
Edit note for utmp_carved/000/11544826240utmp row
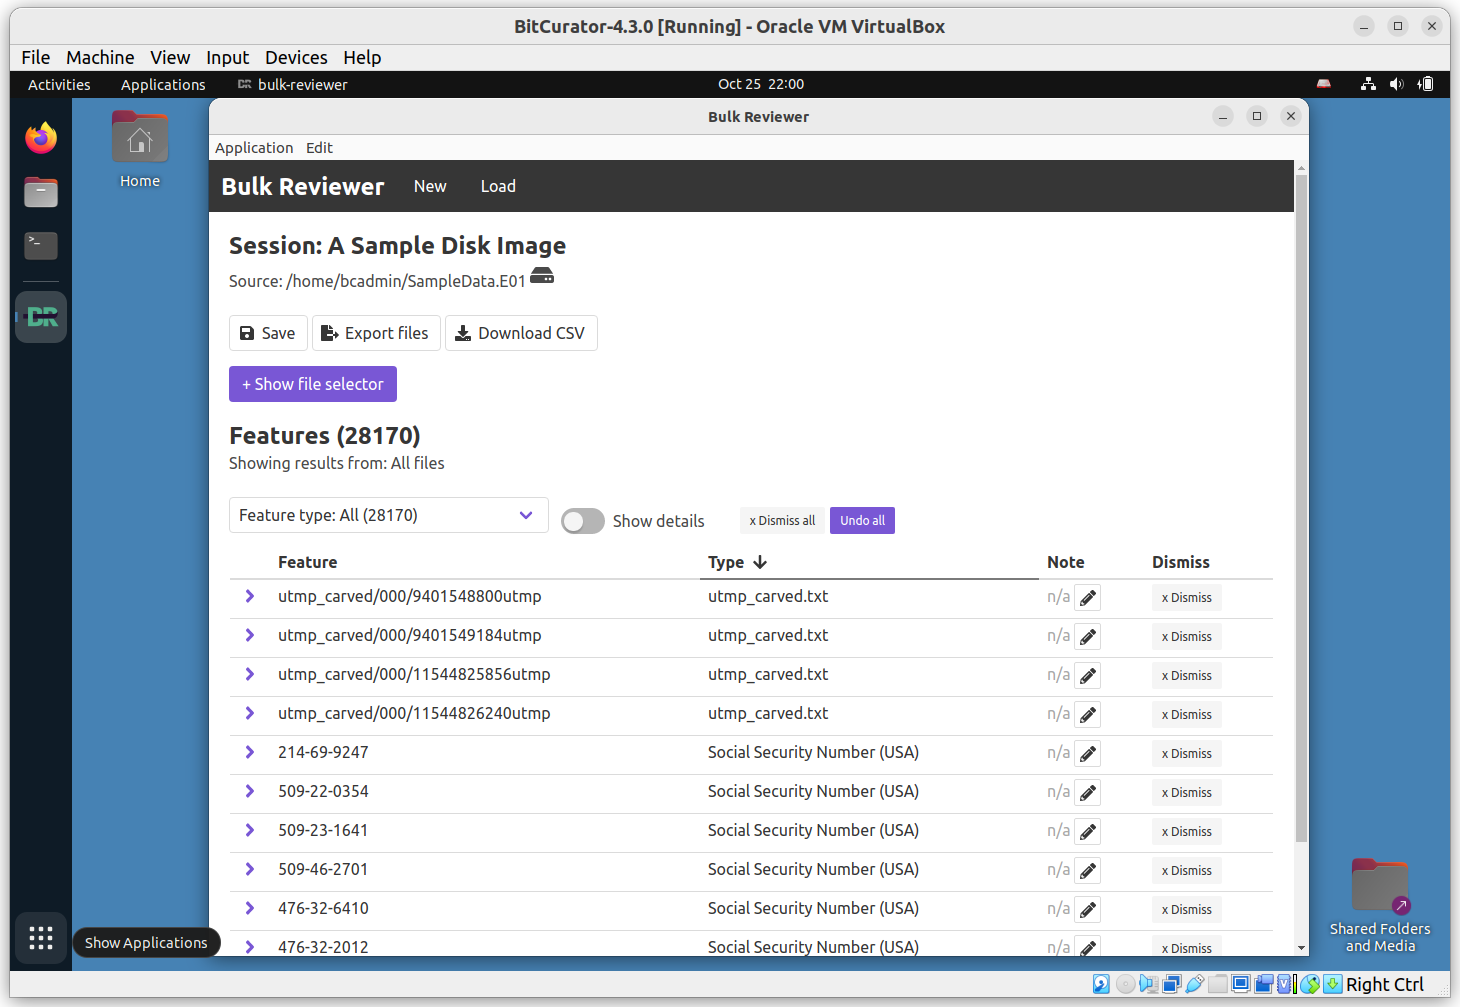click(x=1088, y=715)
